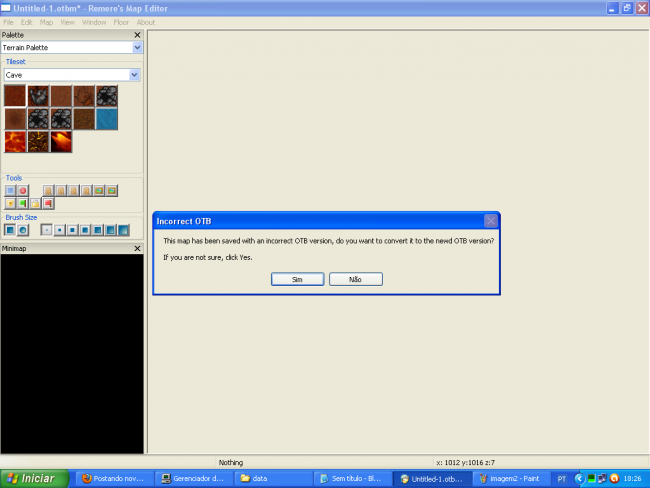Open the Map menu
Viewport: 650px width, 488px height.
(46, 21)
